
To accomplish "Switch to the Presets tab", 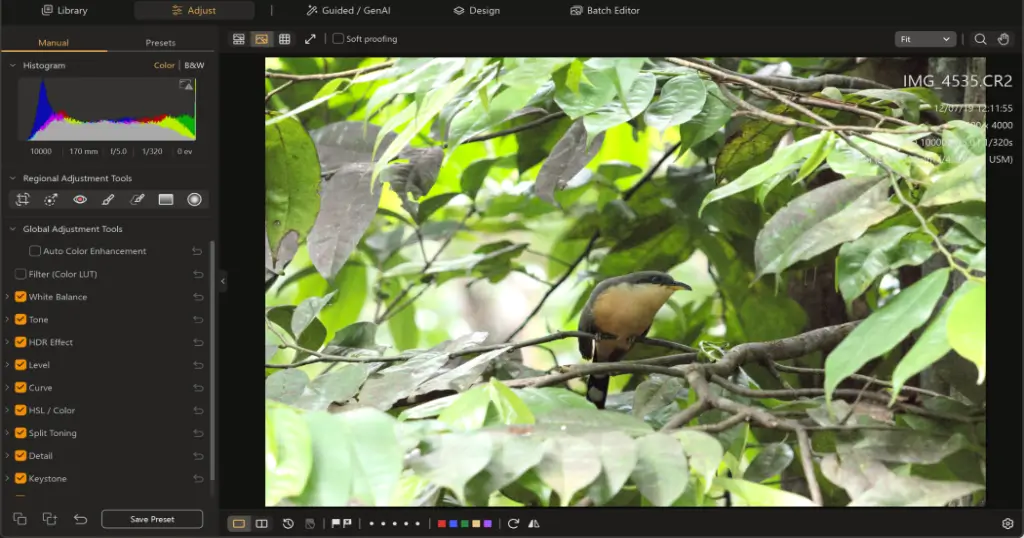I will pyautogui.click(x=161, y=42).
